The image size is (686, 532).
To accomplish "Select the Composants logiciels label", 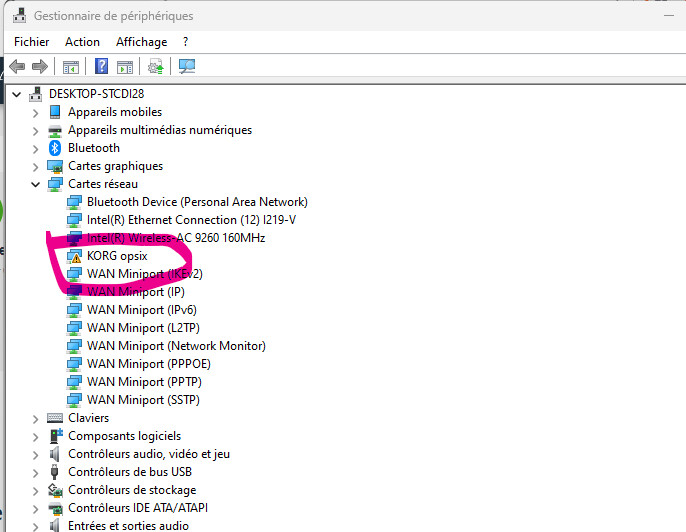I will click(x=125, y=436).
